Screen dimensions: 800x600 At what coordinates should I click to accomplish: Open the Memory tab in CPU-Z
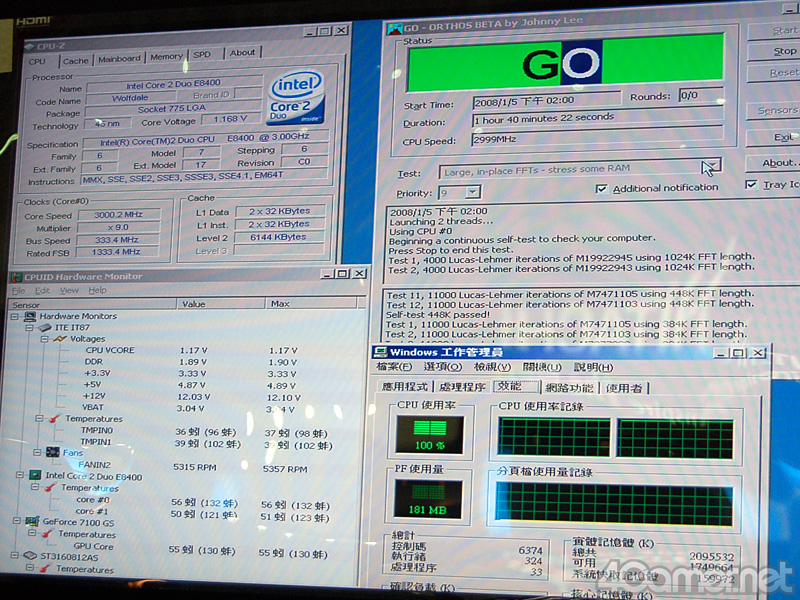point(166,56)
